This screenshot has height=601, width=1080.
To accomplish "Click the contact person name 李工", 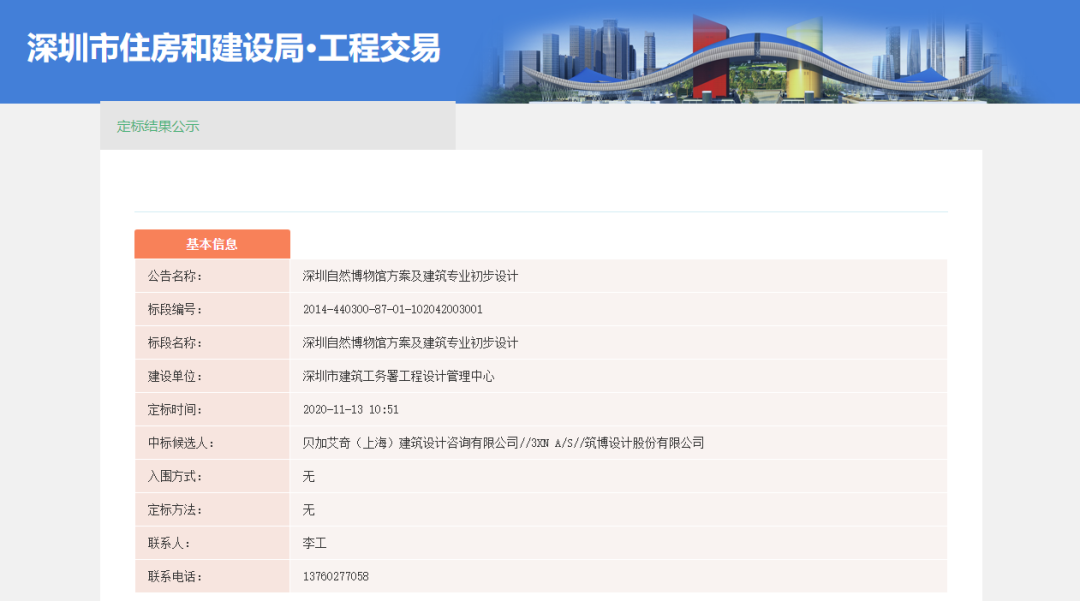I will point(315,543).
